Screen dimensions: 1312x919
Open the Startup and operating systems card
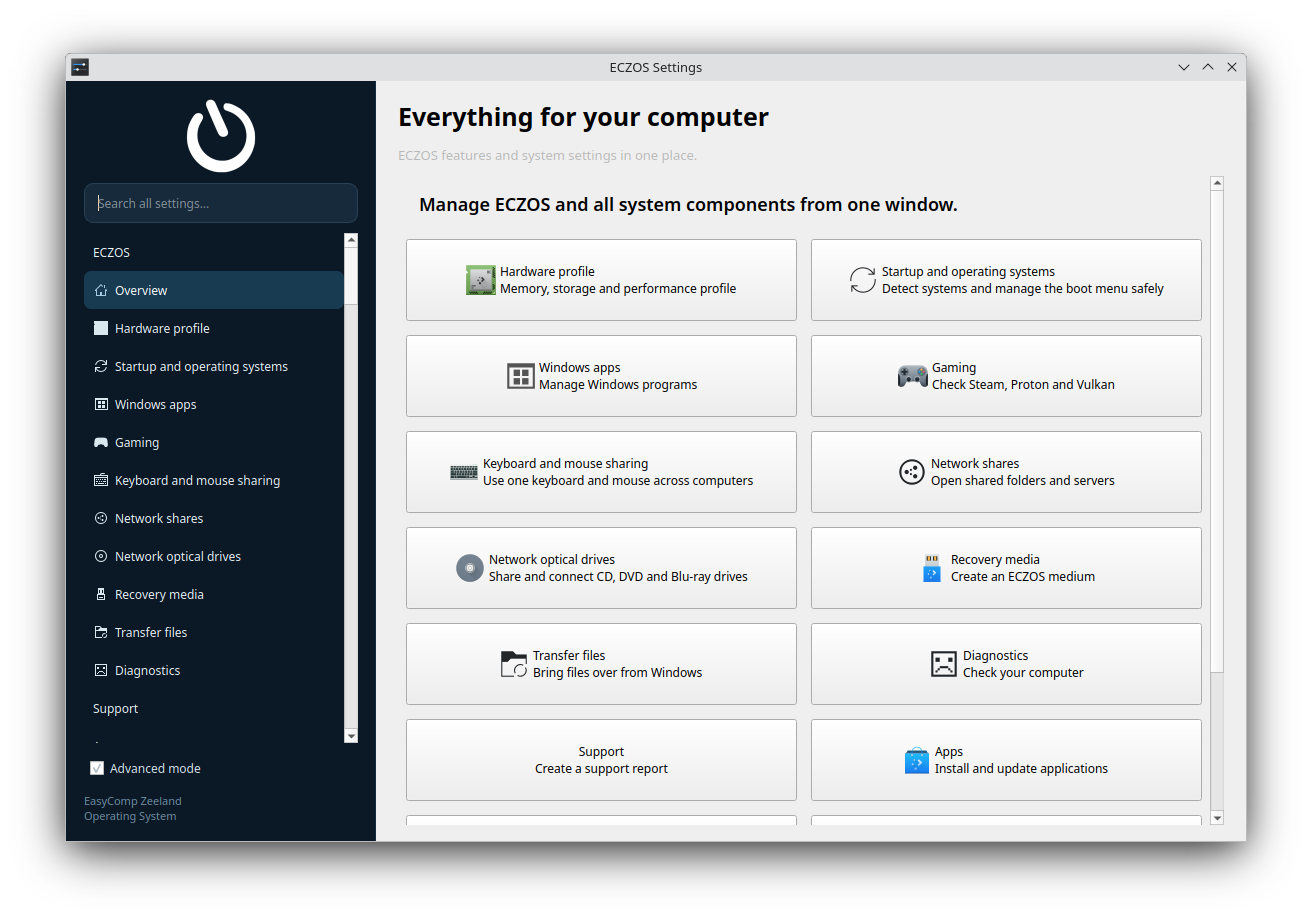click(1006, 280)
